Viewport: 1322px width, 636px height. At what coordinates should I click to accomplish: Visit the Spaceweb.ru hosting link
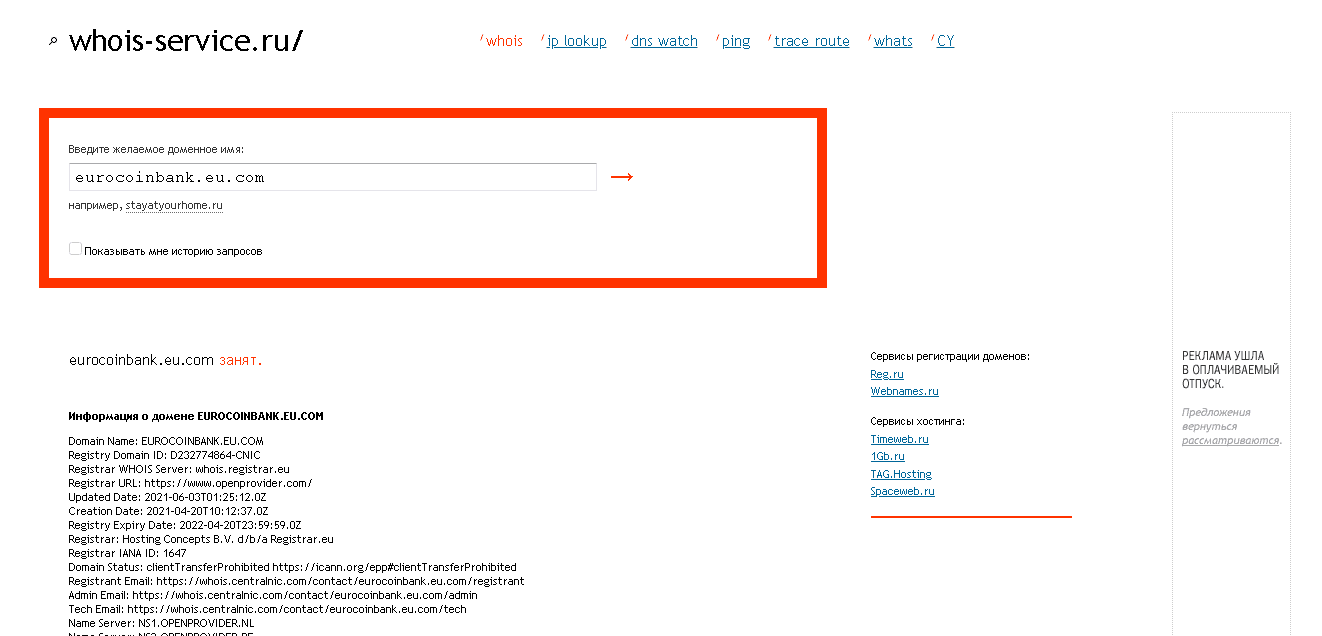click(x=902, y=491)
